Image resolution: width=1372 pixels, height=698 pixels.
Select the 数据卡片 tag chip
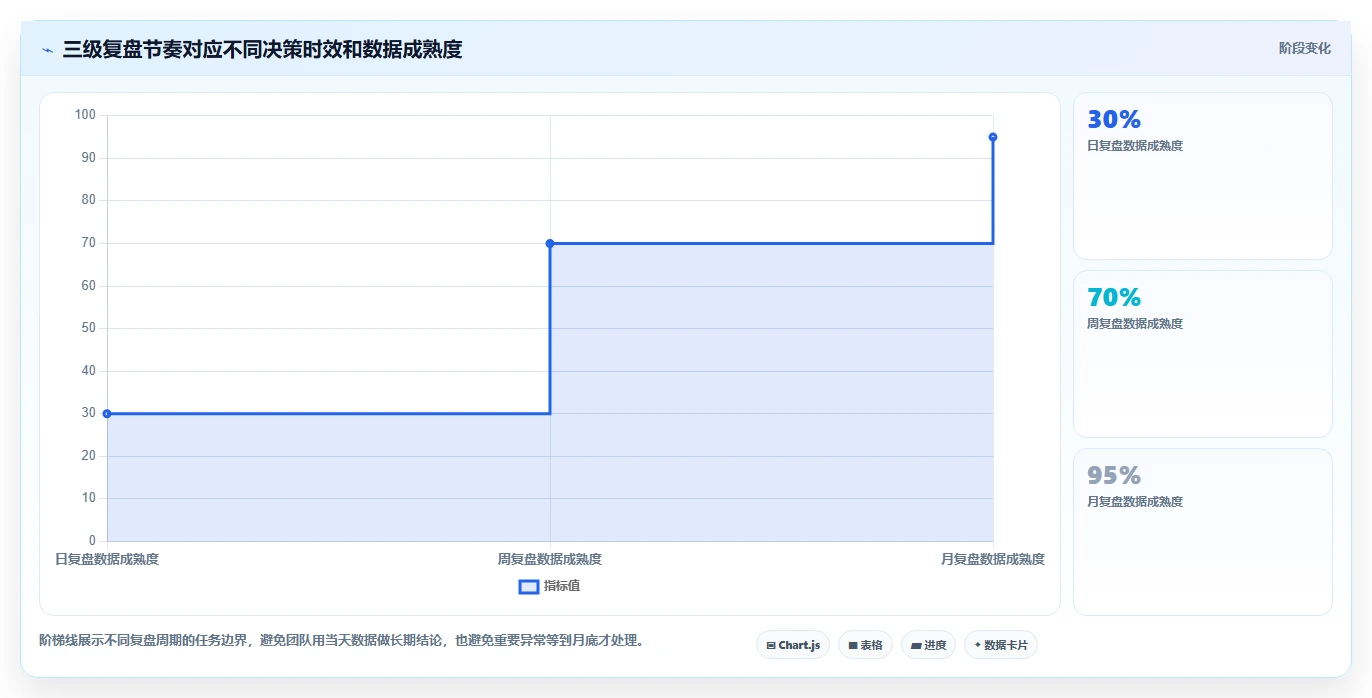point(1001,645)
